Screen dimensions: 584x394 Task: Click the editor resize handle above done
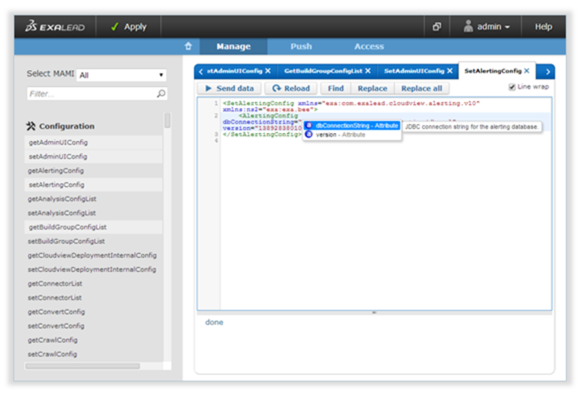click(374, 312)
